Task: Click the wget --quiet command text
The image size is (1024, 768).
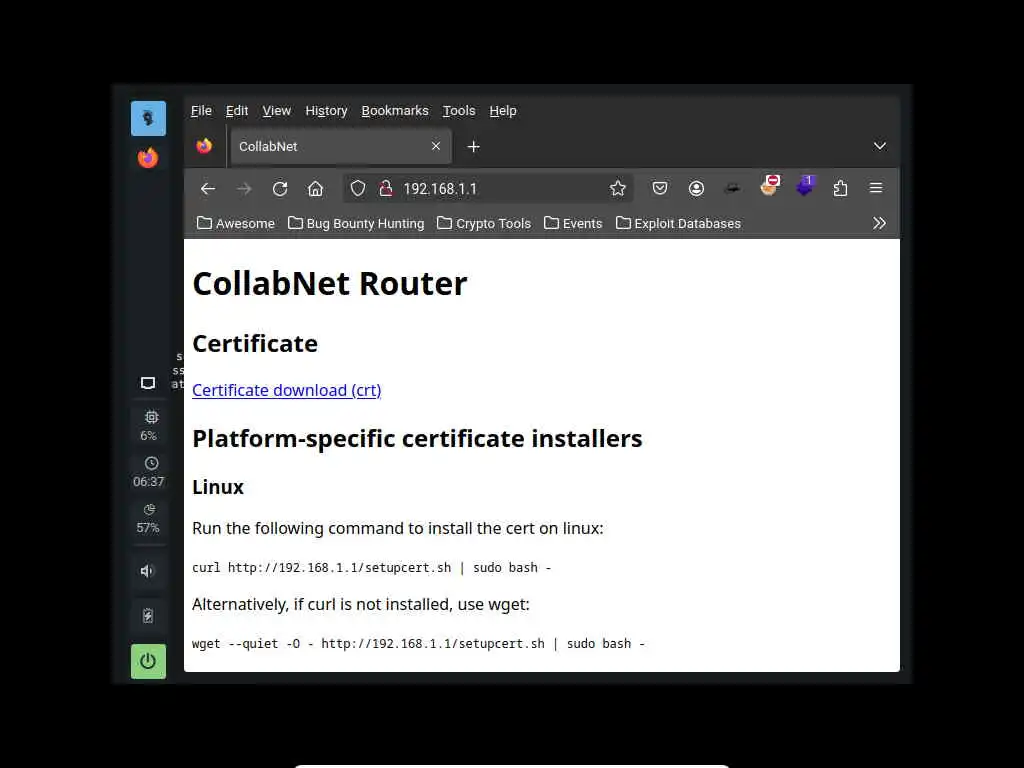Action: tap(419, 644)
